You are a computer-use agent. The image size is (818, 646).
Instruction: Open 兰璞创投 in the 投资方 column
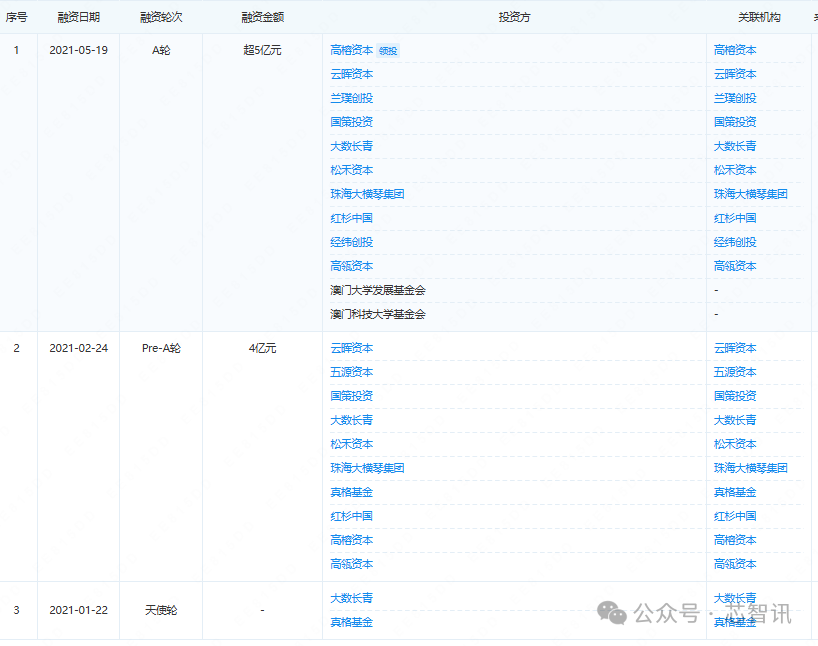352,98
